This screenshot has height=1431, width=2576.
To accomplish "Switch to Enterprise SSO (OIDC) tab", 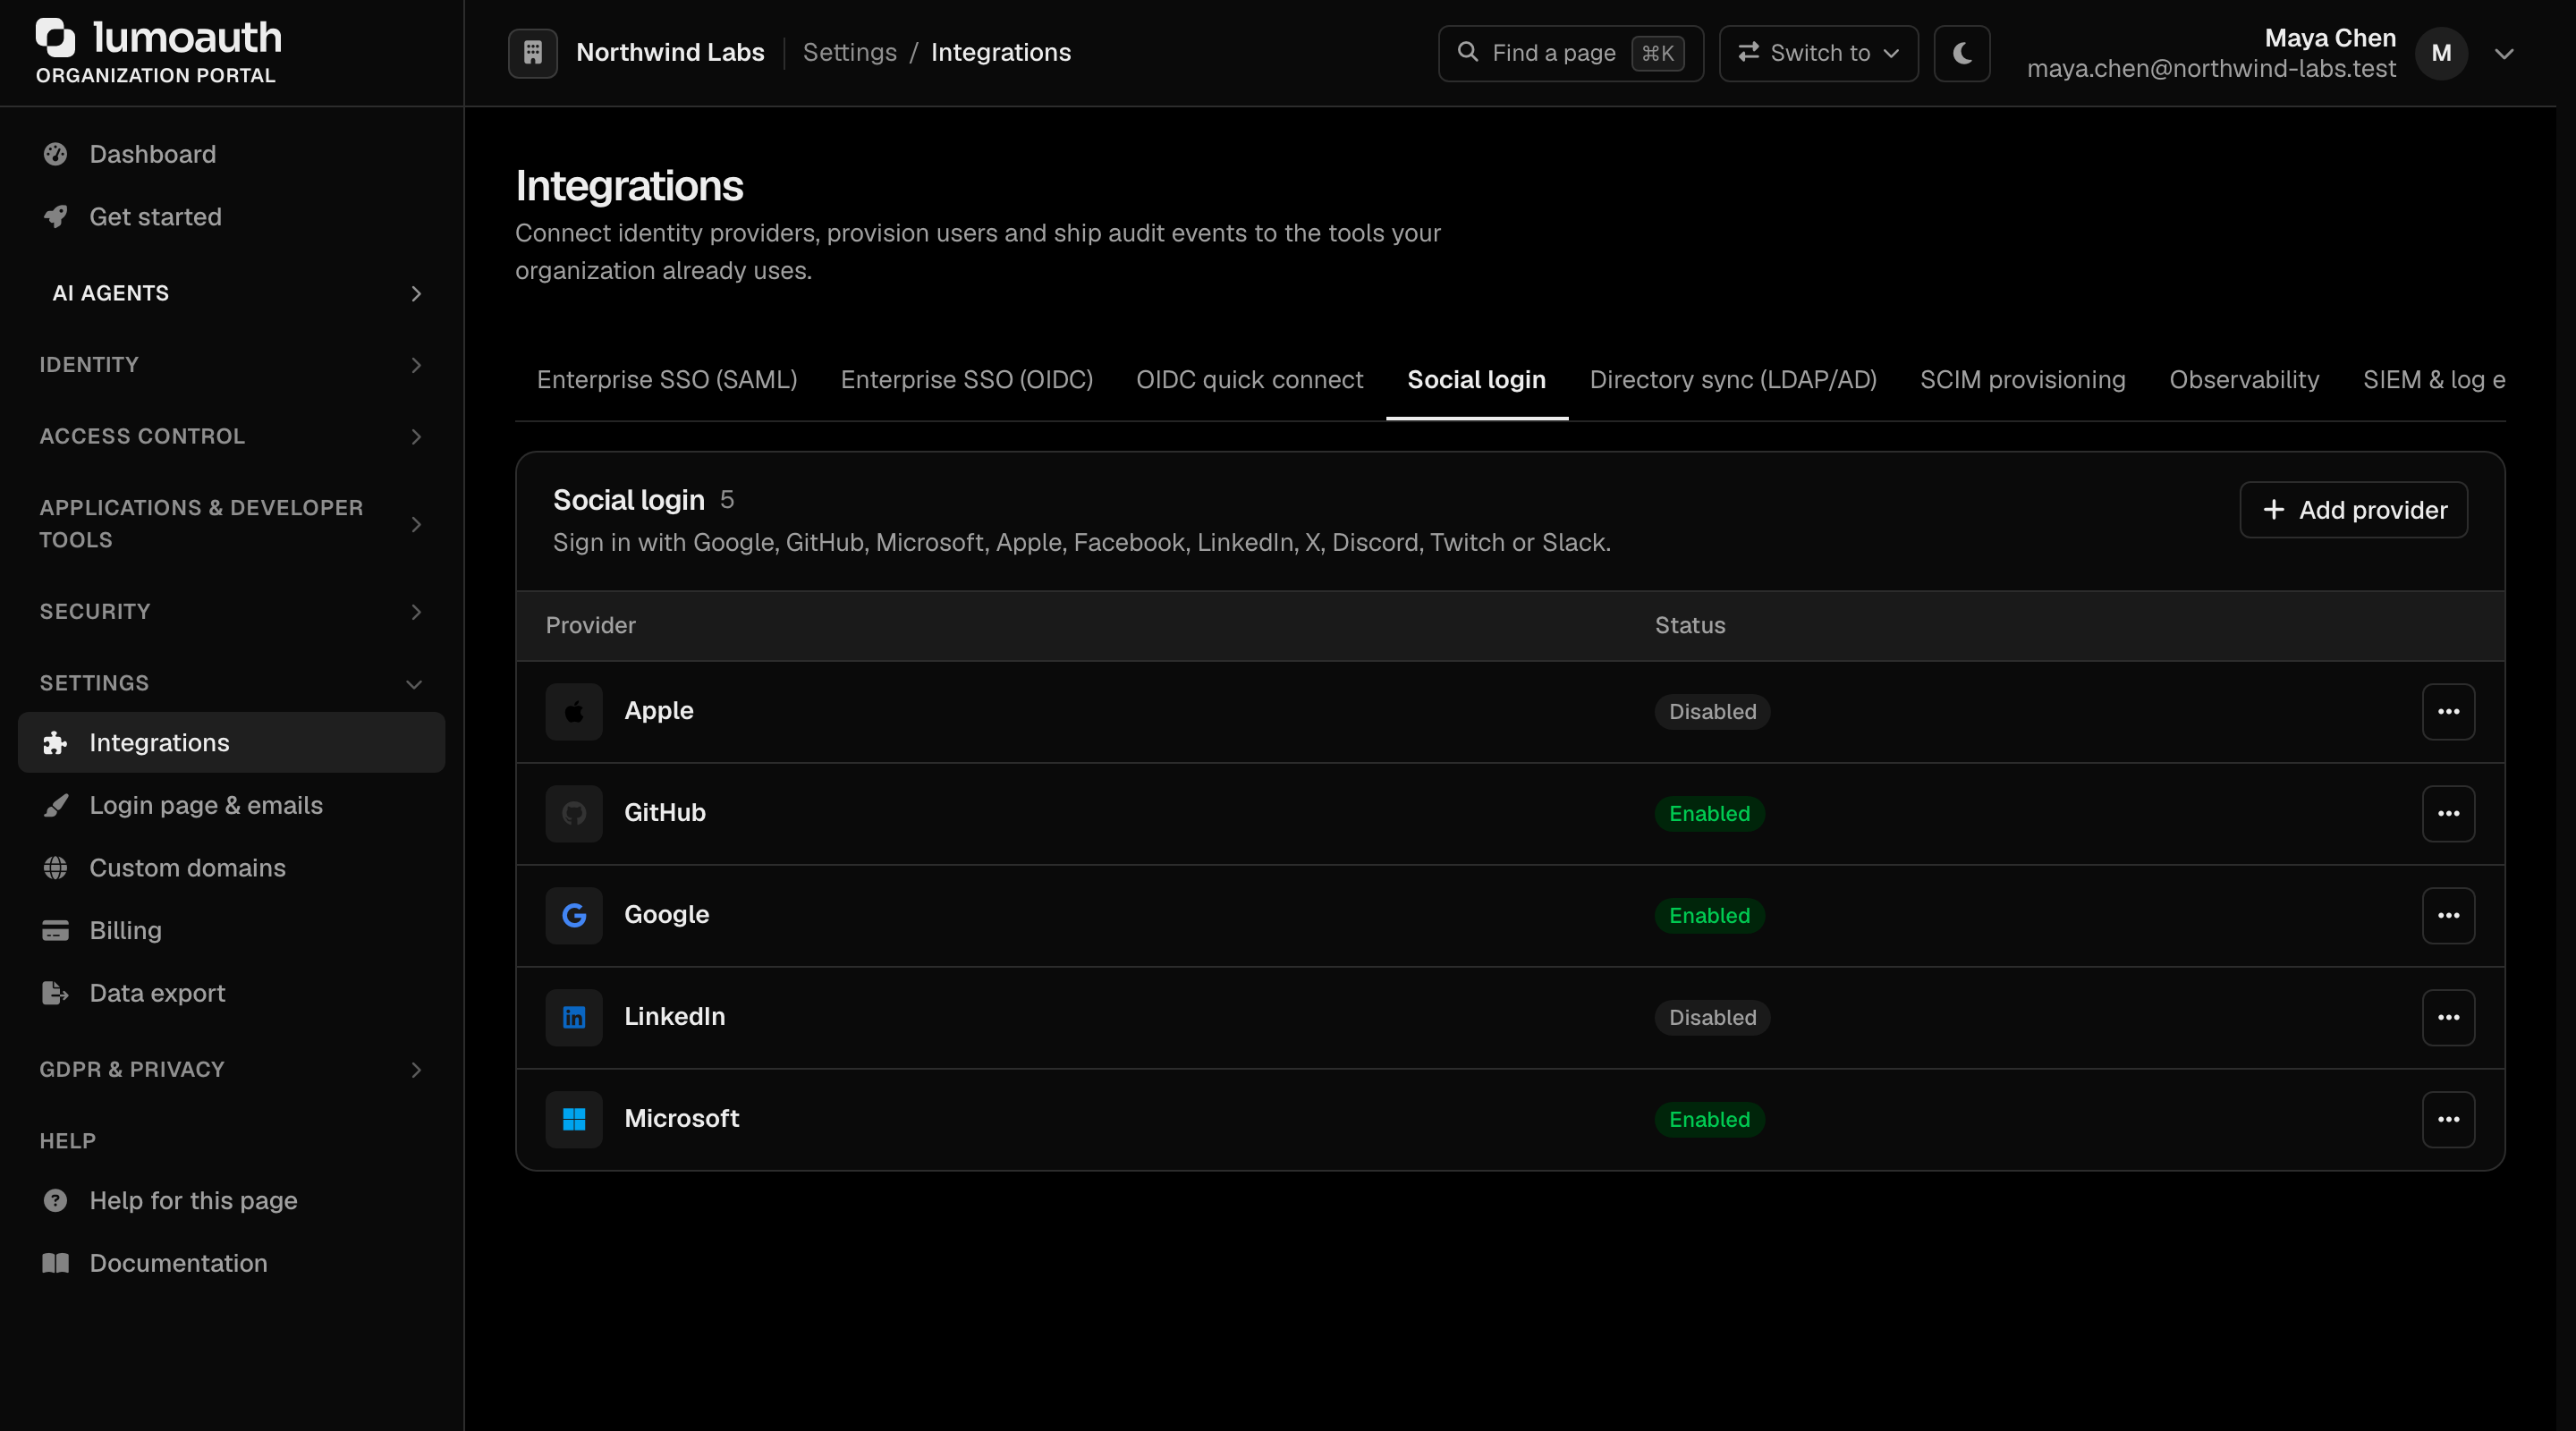I will [x=967, y=380].
